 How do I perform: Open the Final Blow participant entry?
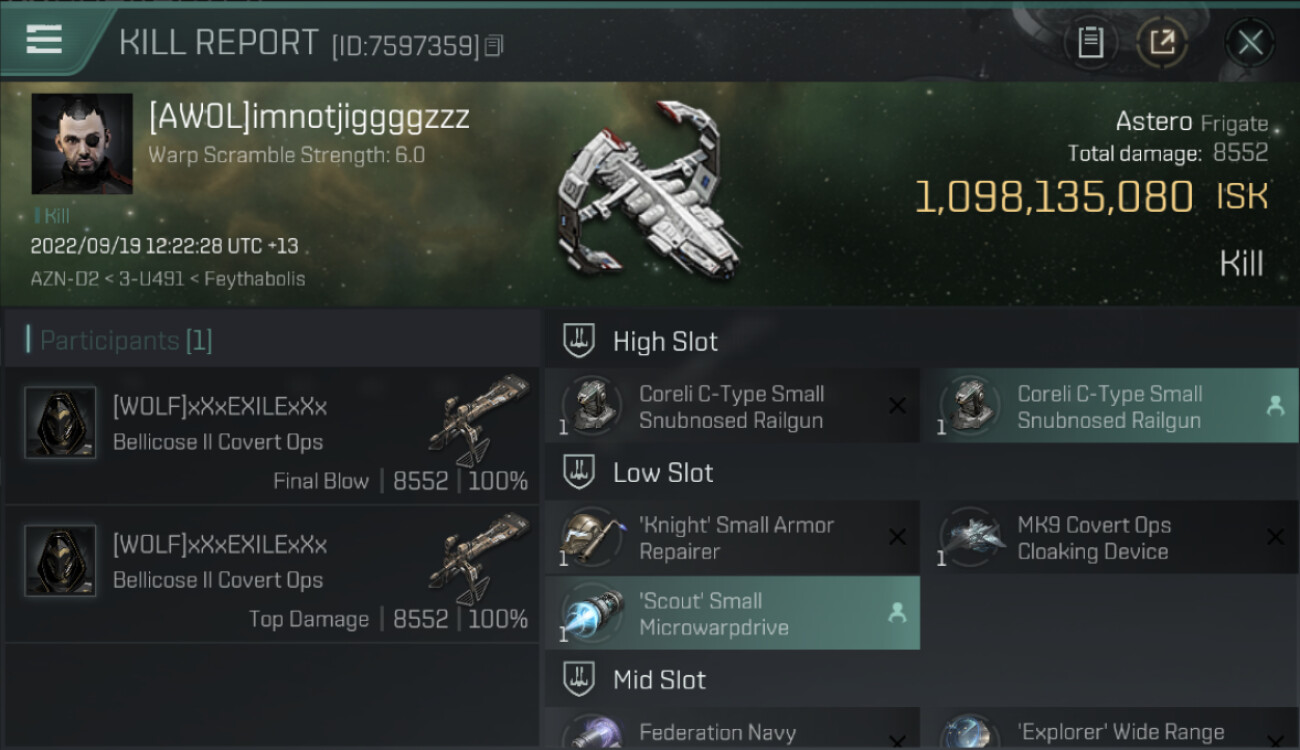(x=272, y=436)
